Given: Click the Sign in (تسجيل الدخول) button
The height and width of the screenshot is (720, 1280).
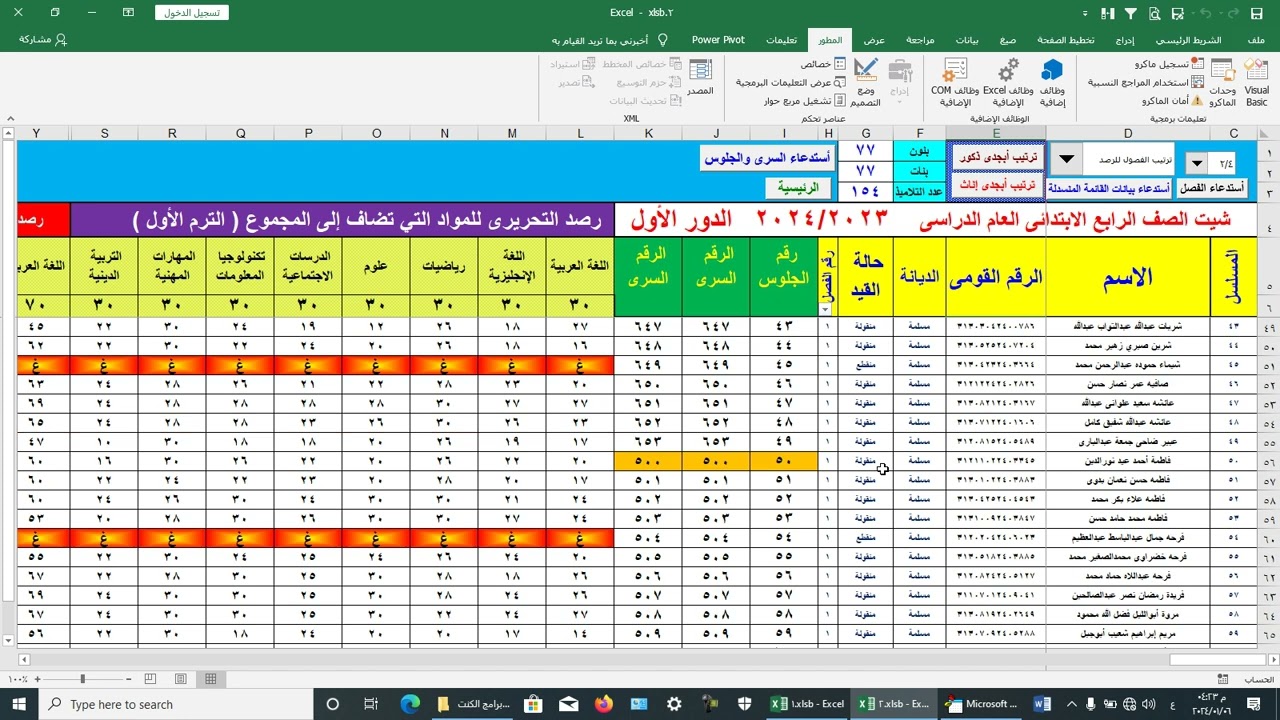Looking at the screenshot, I should pyautogui.click(x=192, y=13).
